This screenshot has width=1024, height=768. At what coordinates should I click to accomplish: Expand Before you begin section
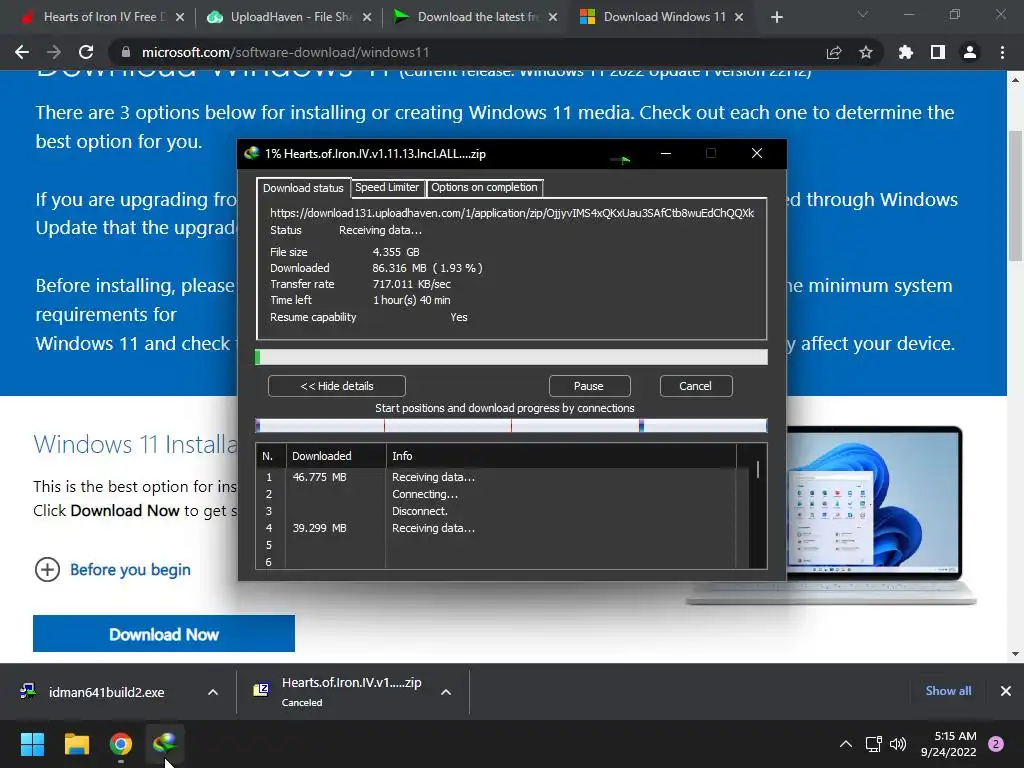coord(112,569)
